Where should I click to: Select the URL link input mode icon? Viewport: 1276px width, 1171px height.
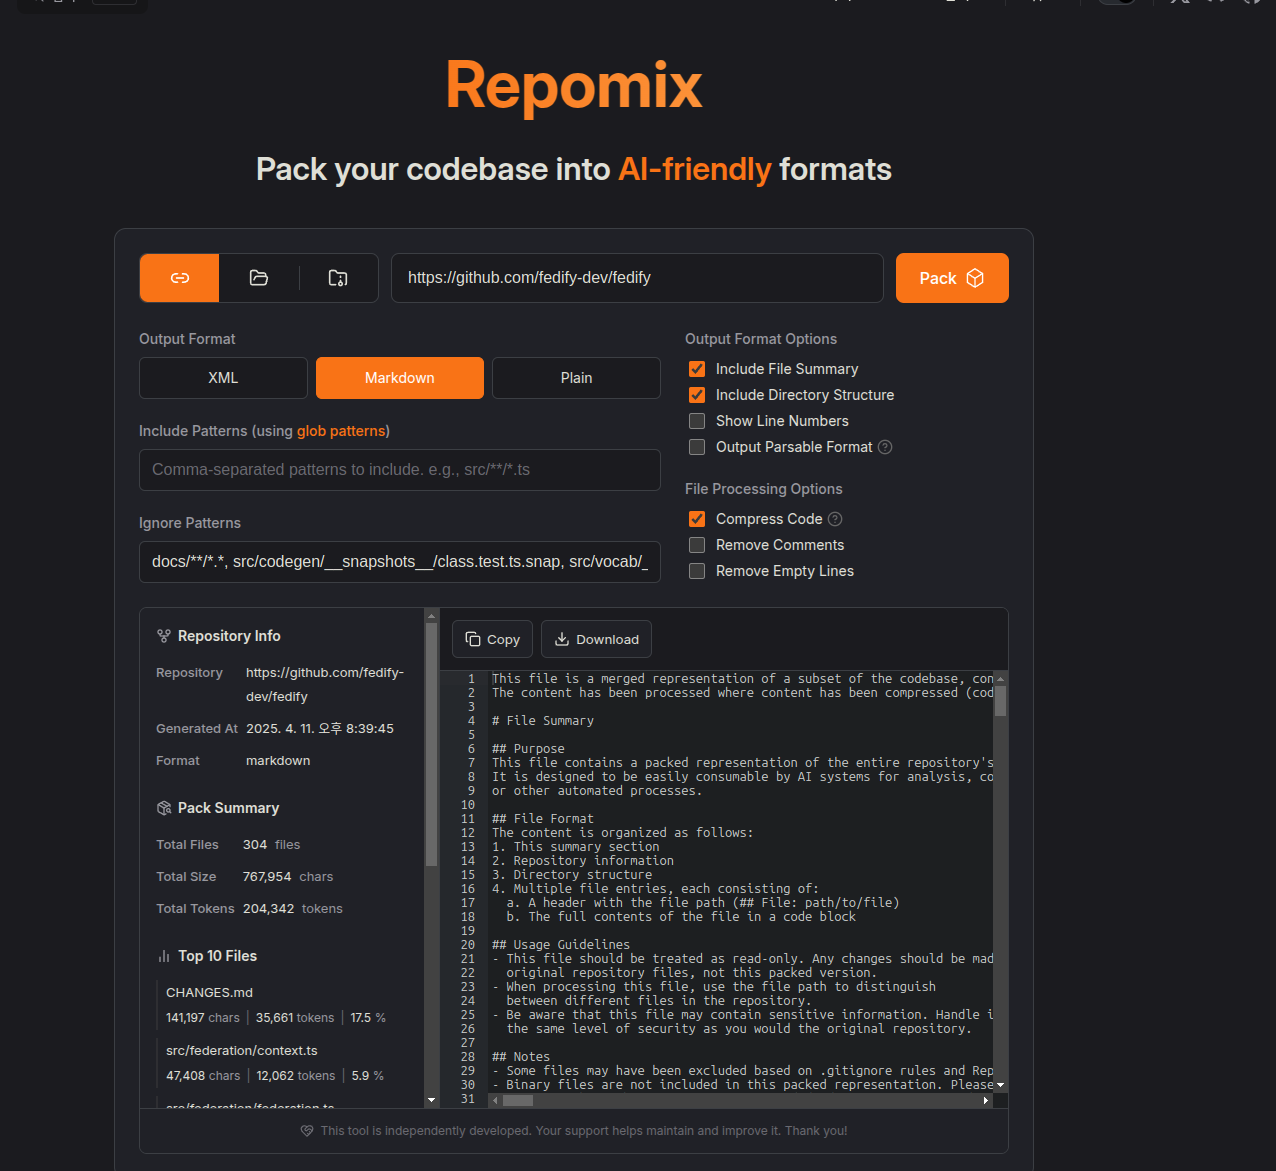click(180, 278)
